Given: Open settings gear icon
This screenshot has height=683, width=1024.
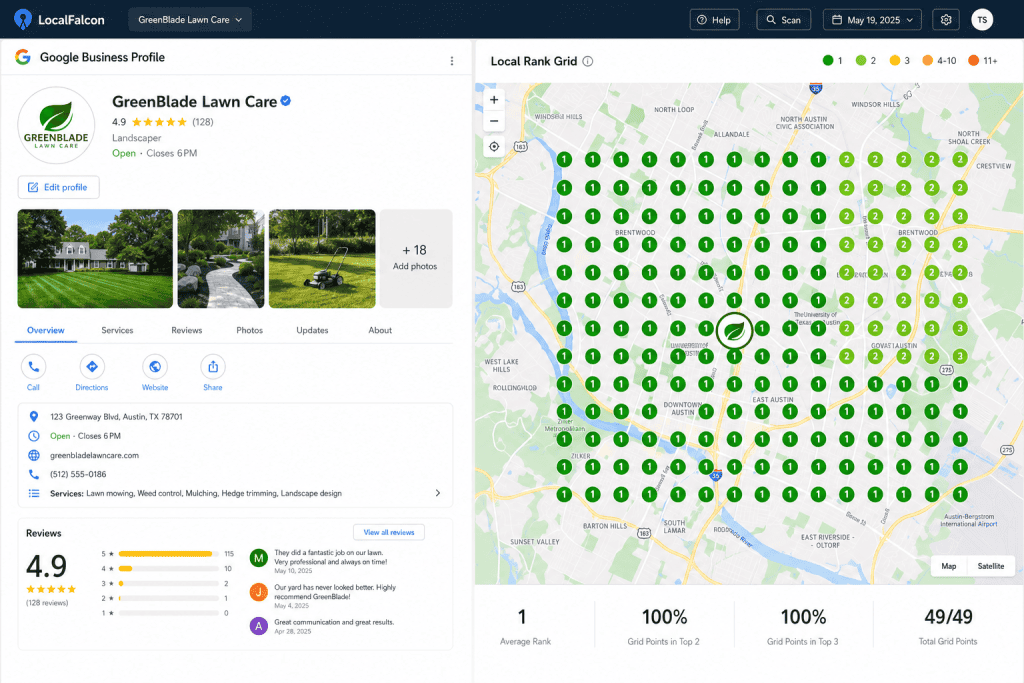Looking at the screenshot, I should [946, 20].
